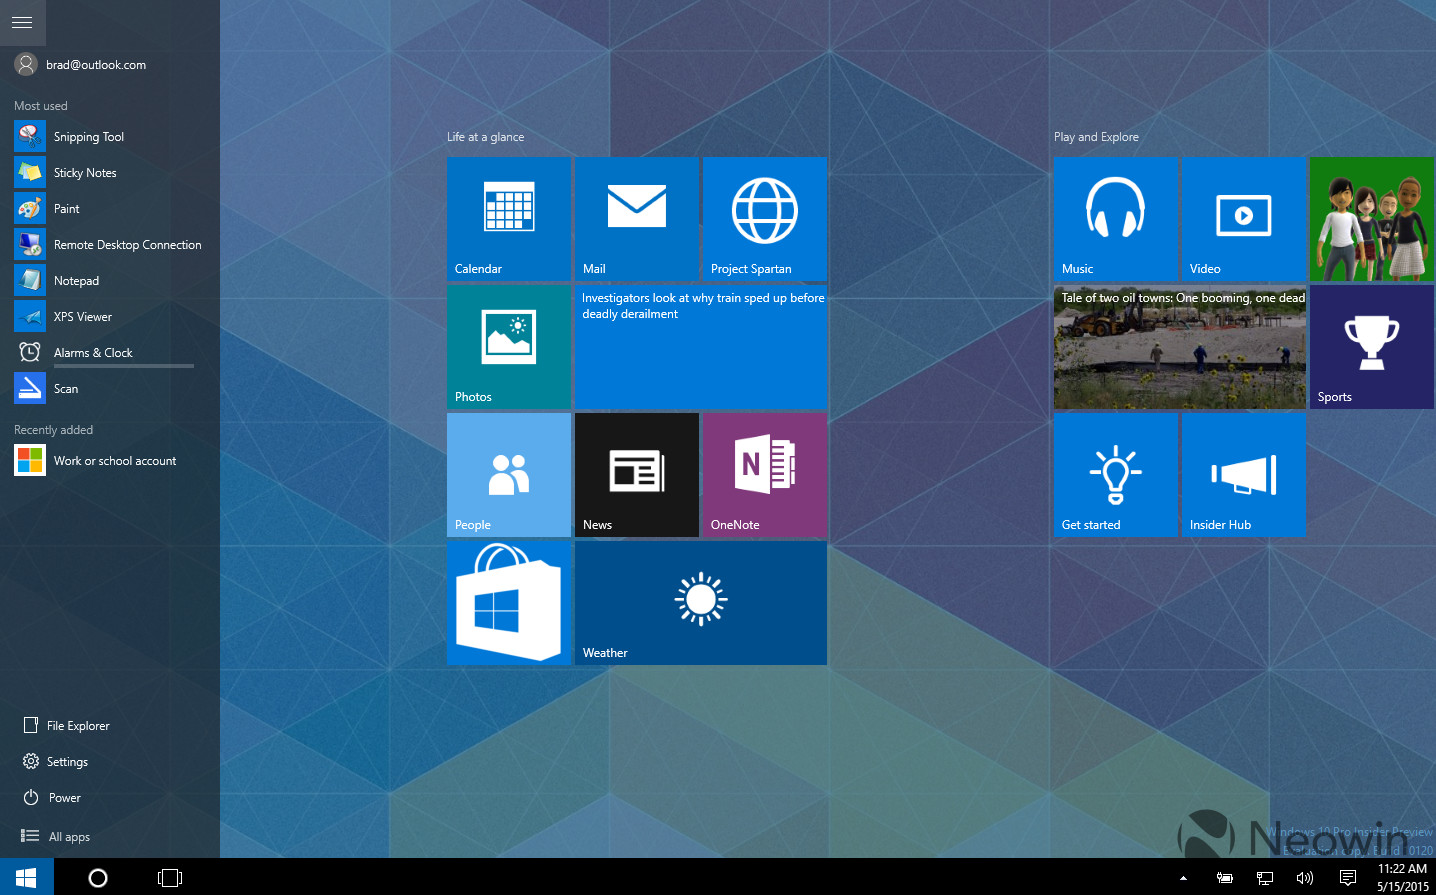Viewport: 1436px width, 895px height.
Task: Open Alarms & Clock app
Action: tap(110, 353)
